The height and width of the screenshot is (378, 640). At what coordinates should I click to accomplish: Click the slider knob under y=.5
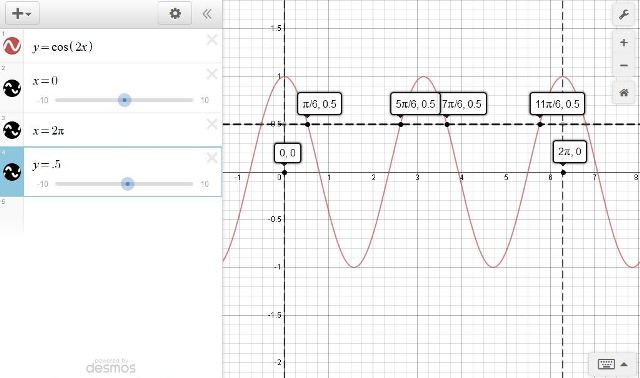coord(128,184)
